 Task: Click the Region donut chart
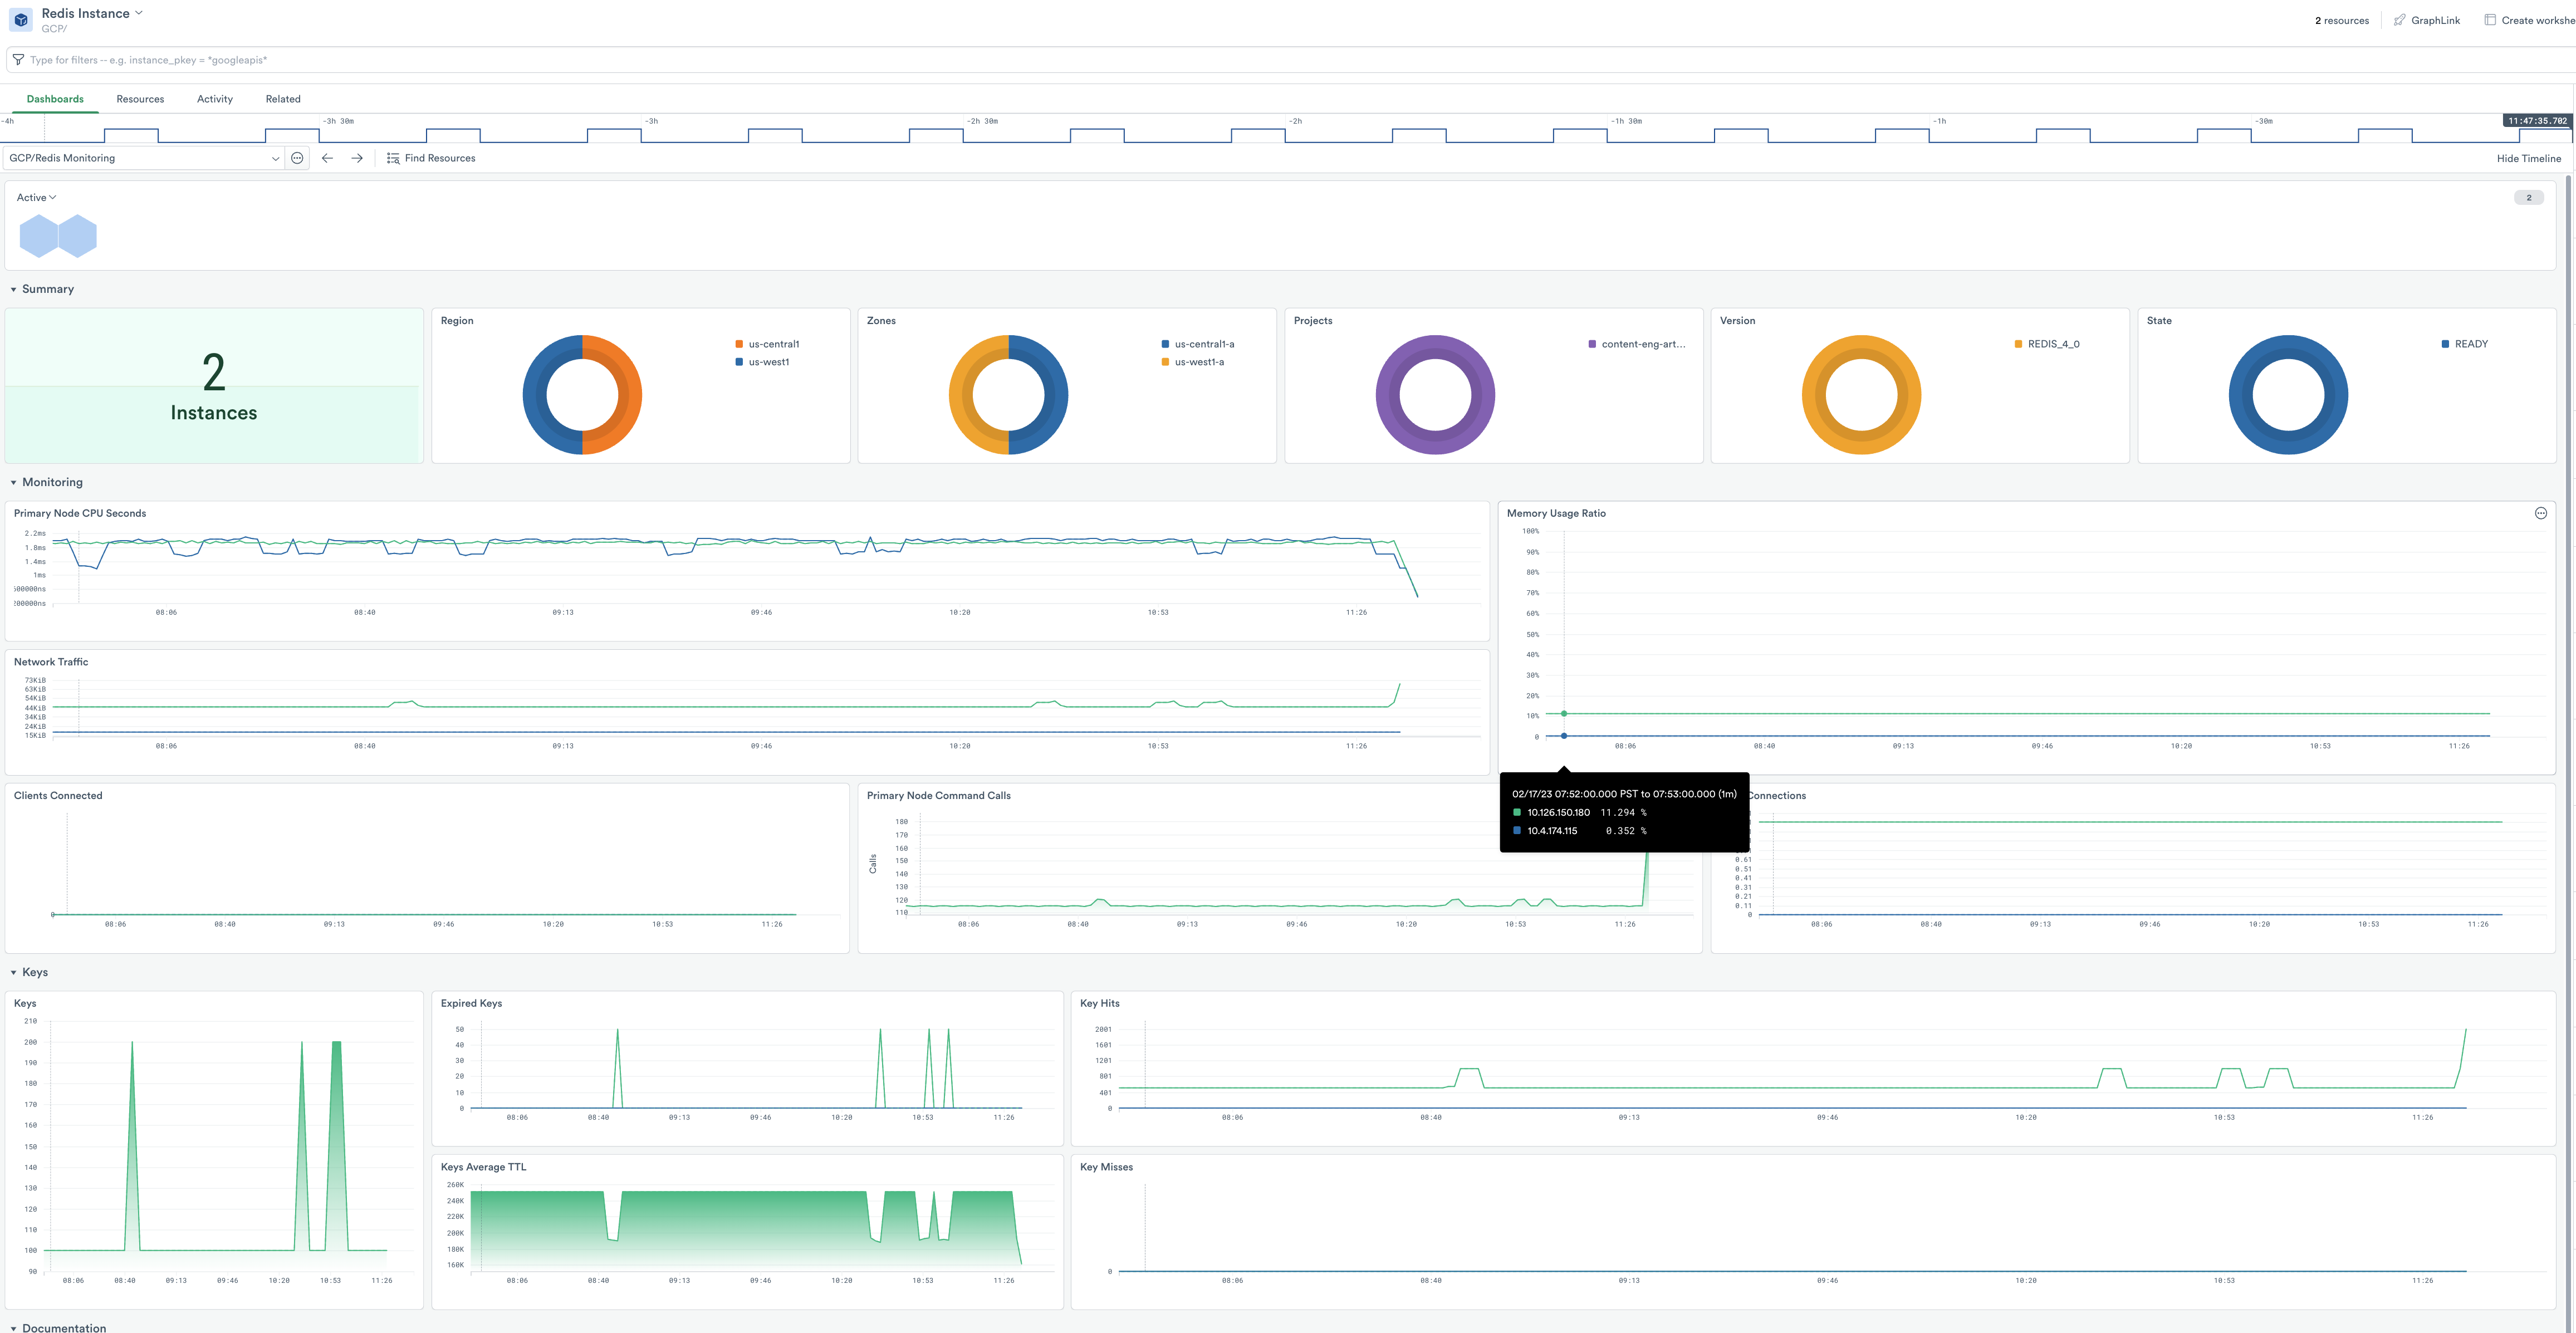click(582, 394)
